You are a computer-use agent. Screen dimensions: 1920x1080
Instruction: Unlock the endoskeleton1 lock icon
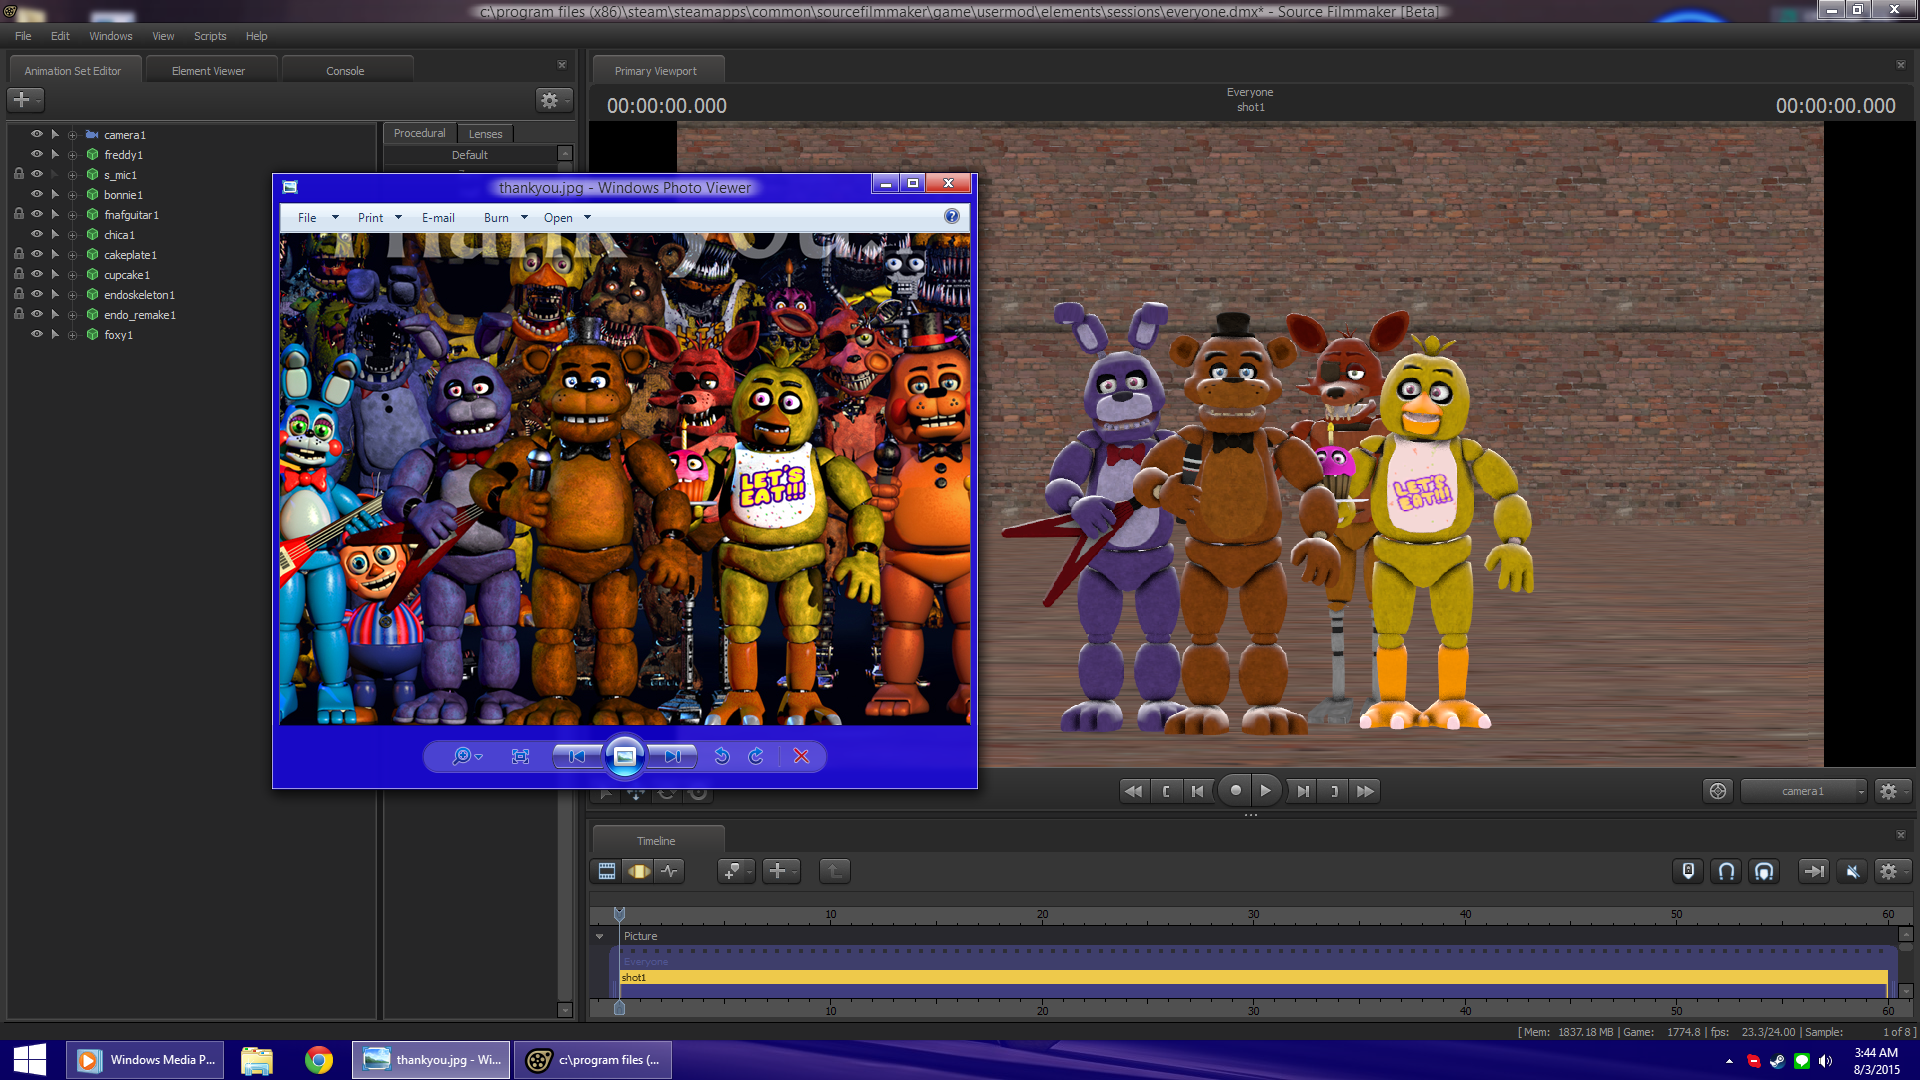[x=18, y=294]
